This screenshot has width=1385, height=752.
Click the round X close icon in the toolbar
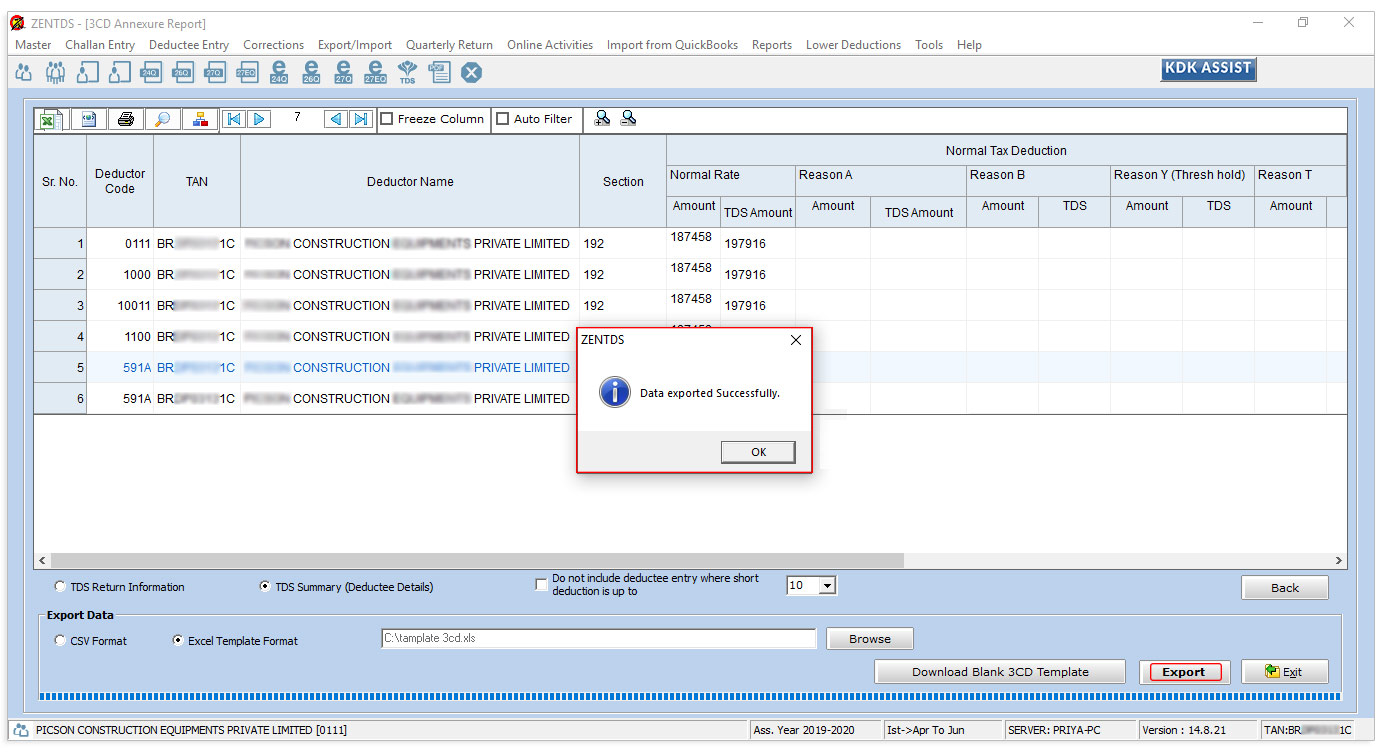[x=471, y=72]
